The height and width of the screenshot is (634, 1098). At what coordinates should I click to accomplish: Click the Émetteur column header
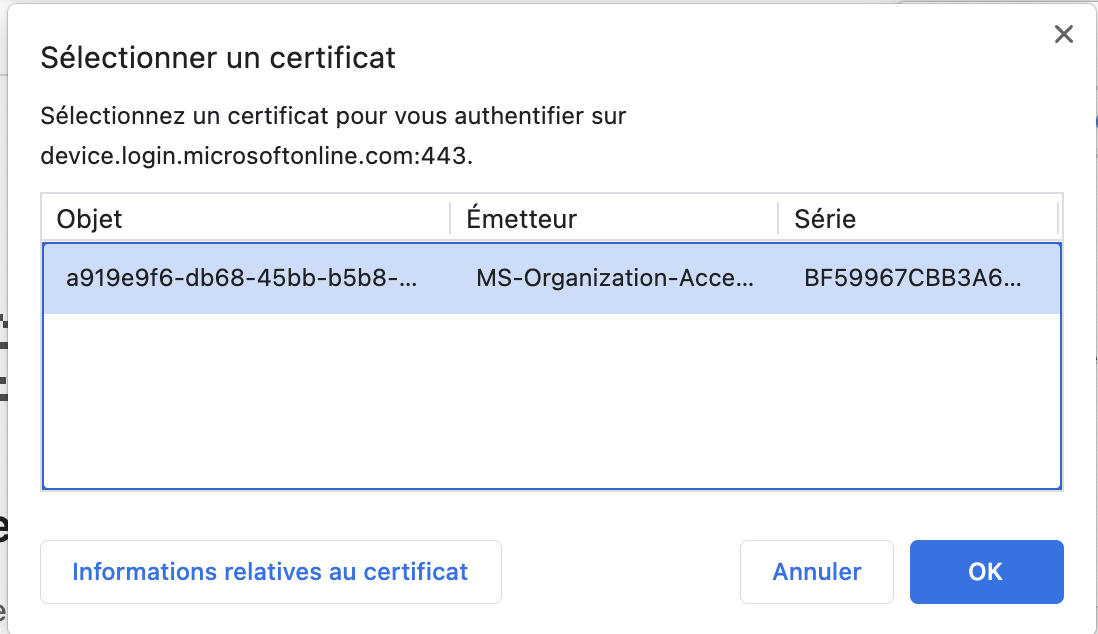pos(521,218)
